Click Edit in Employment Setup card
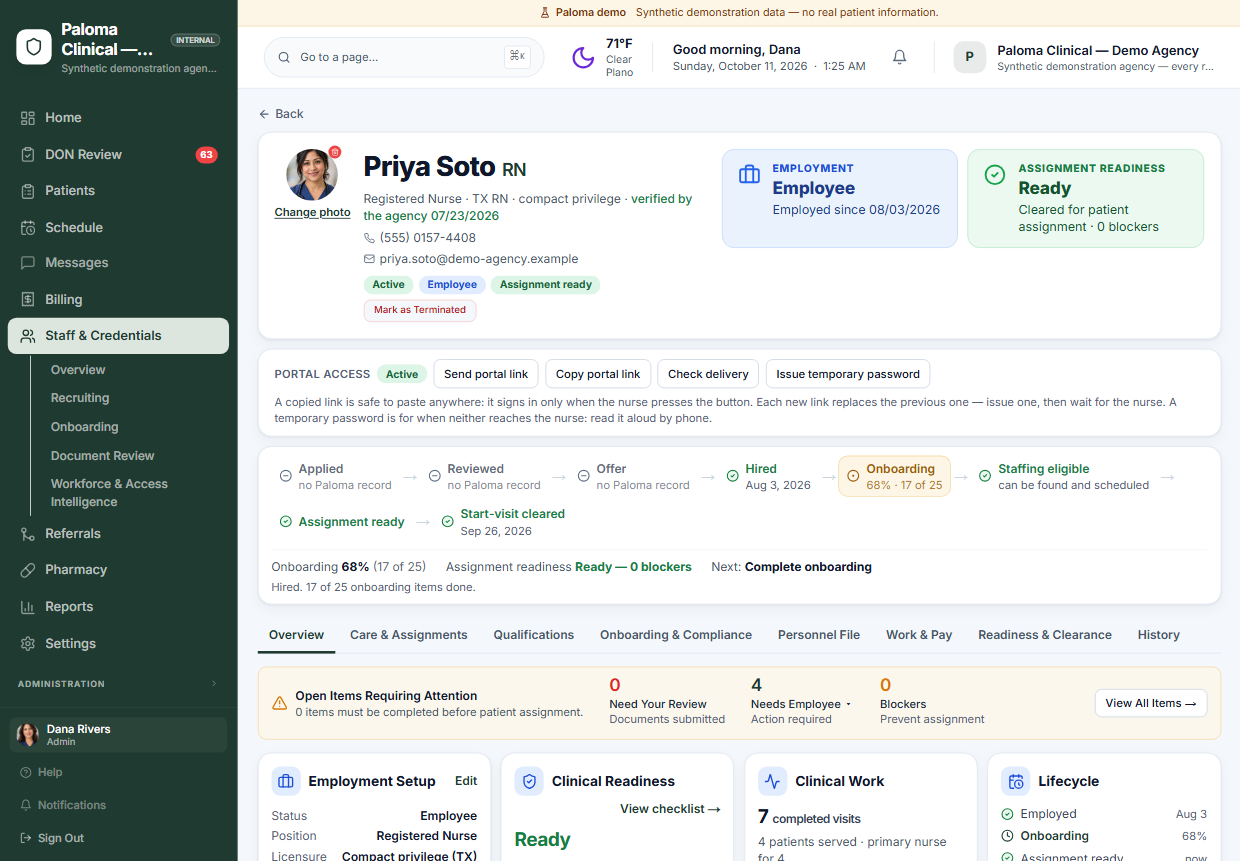1240x861 pixels. pyautogui.click(x=466, y=781)
